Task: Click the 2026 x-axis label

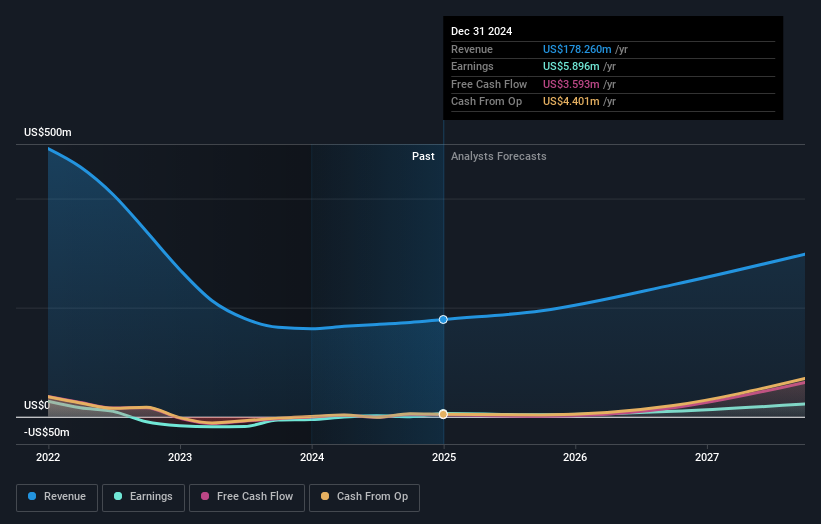Action: pyautogui.click(x=575, y=457)
